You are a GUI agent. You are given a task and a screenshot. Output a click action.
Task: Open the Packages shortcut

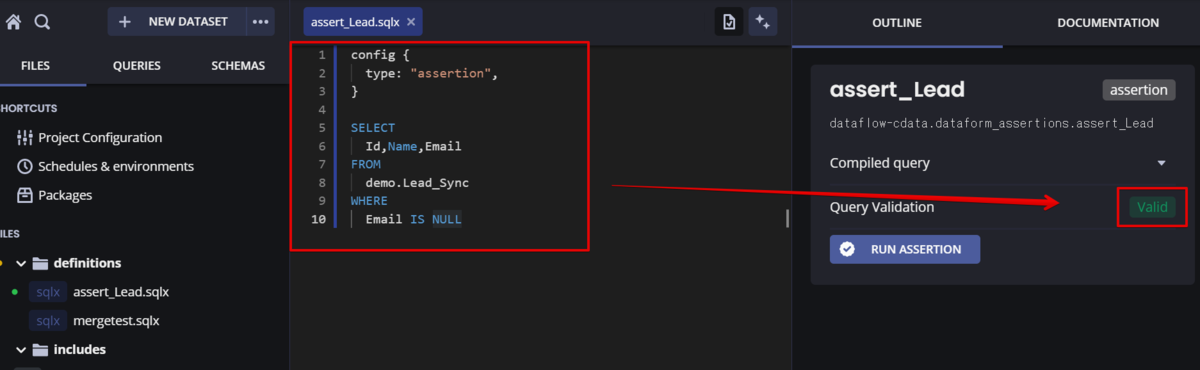pyautogui.click(x=65, y=195)
